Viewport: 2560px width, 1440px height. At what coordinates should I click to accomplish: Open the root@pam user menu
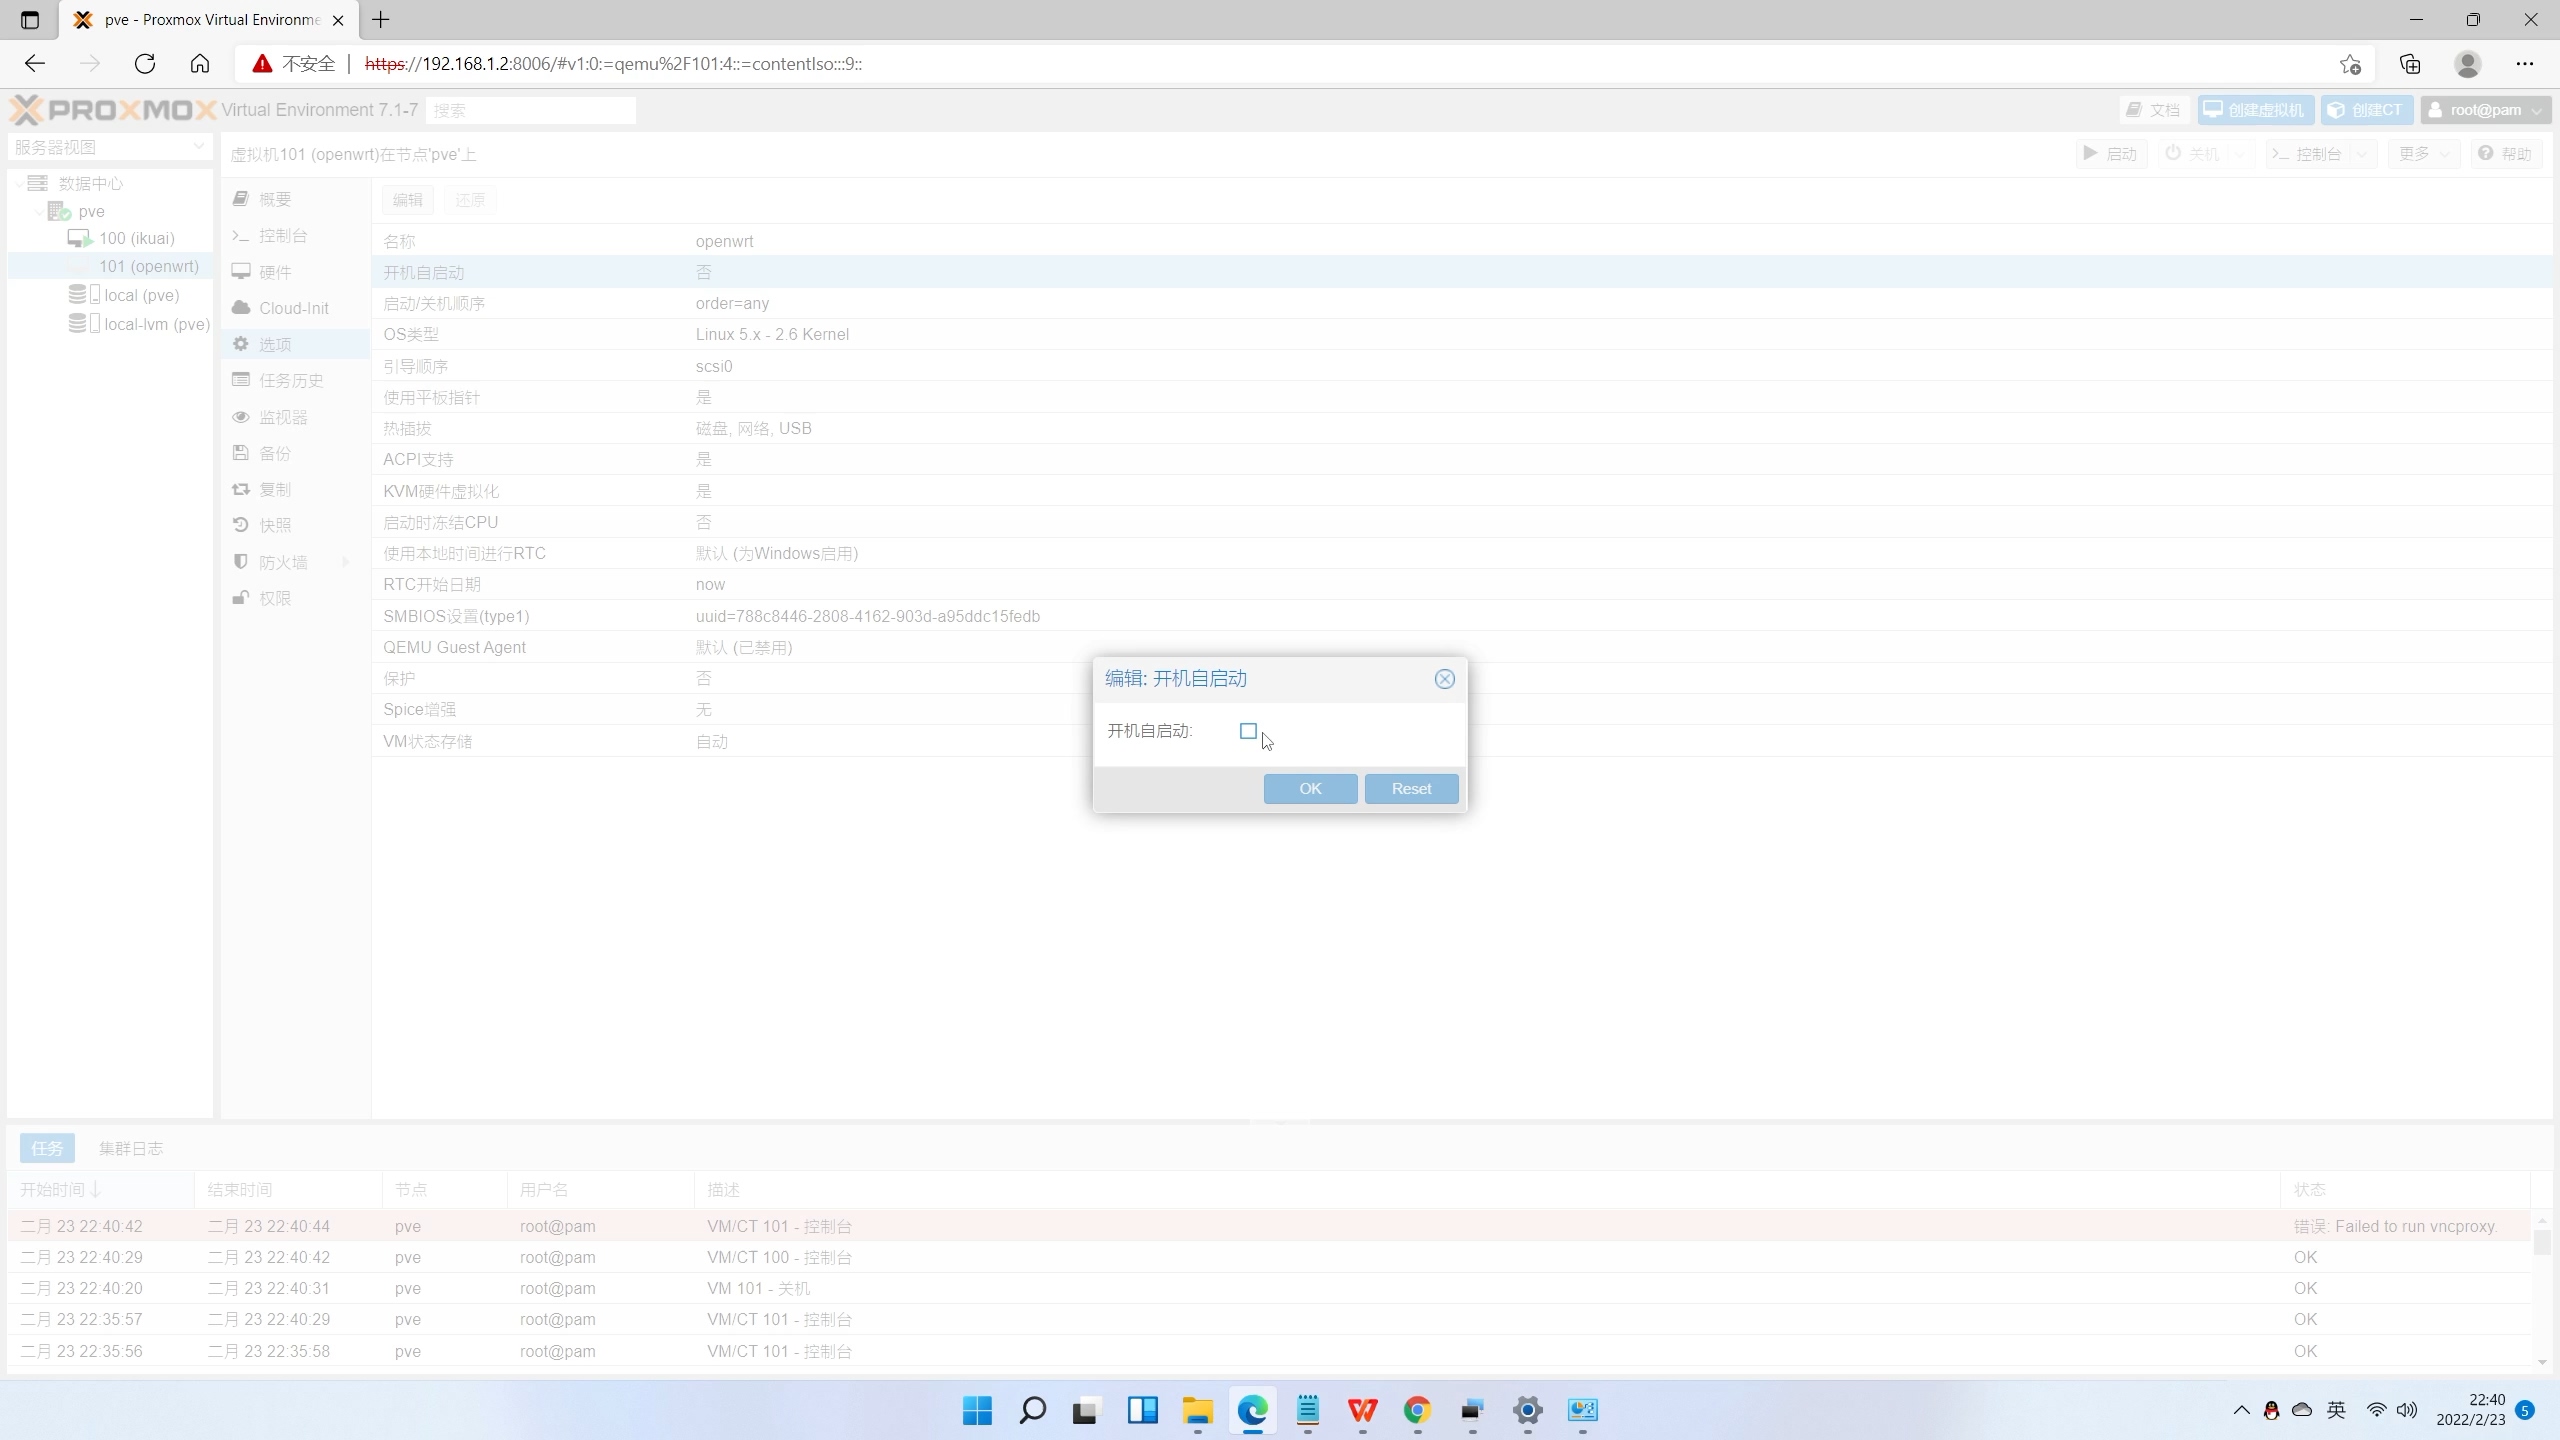point(2484,110)
